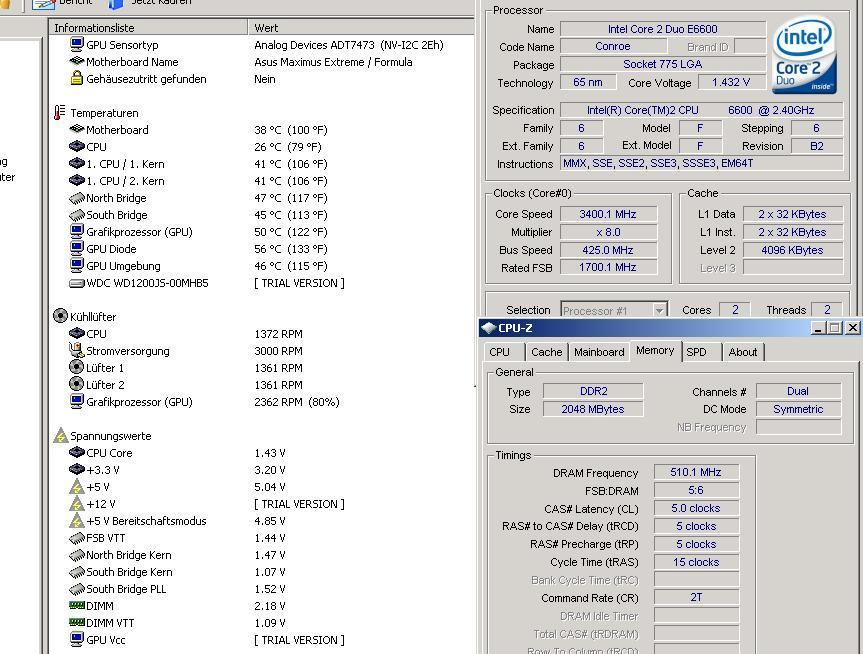Click the Code Name field showing Conroe

pyautogui.click(x=613, y=46)
